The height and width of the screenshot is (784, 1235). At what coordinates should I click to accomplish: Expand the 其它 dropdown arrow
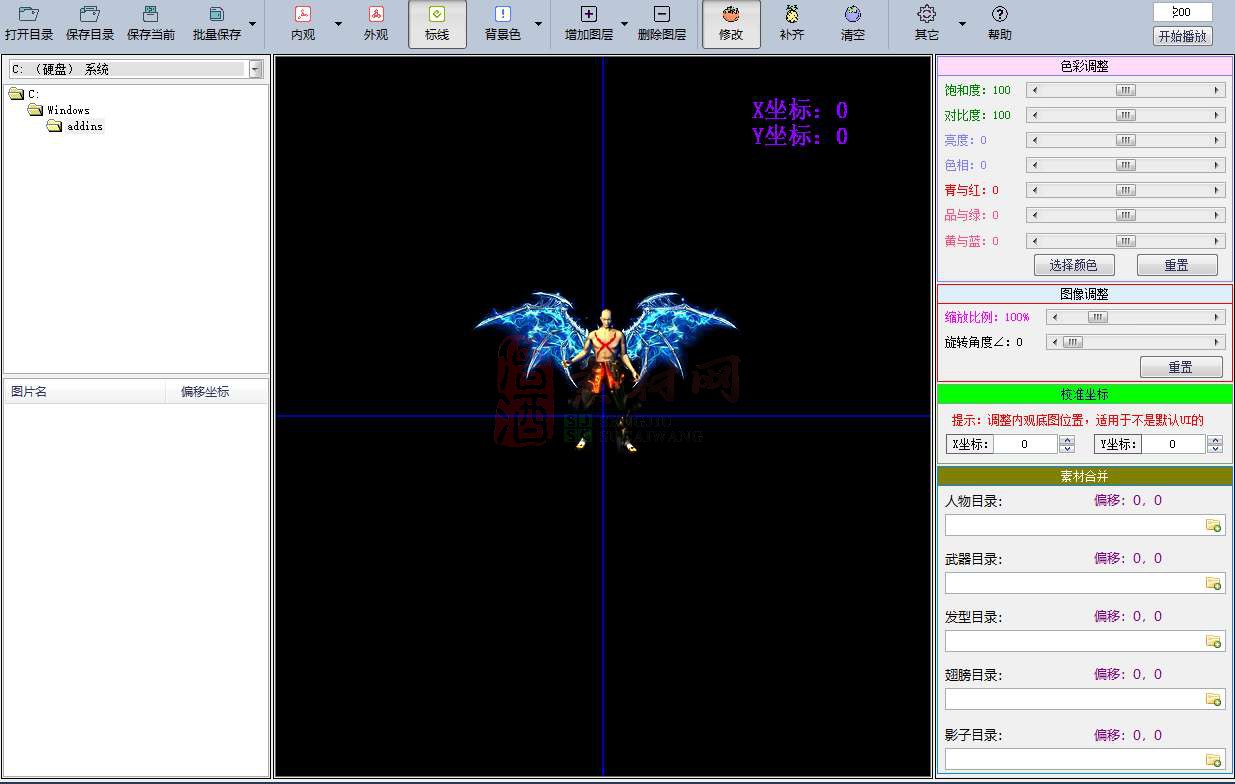pyautogui.click(x=962, y=24)
